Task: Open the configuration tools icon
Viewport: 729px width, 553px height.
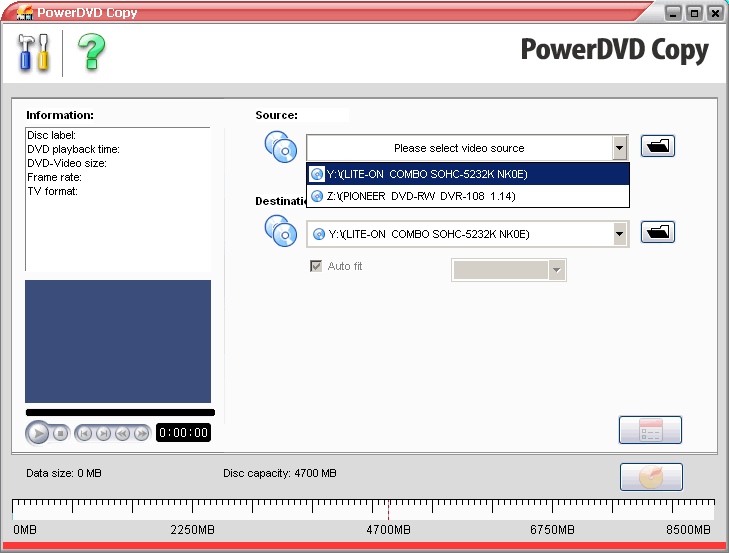Action: click(33, 51)
